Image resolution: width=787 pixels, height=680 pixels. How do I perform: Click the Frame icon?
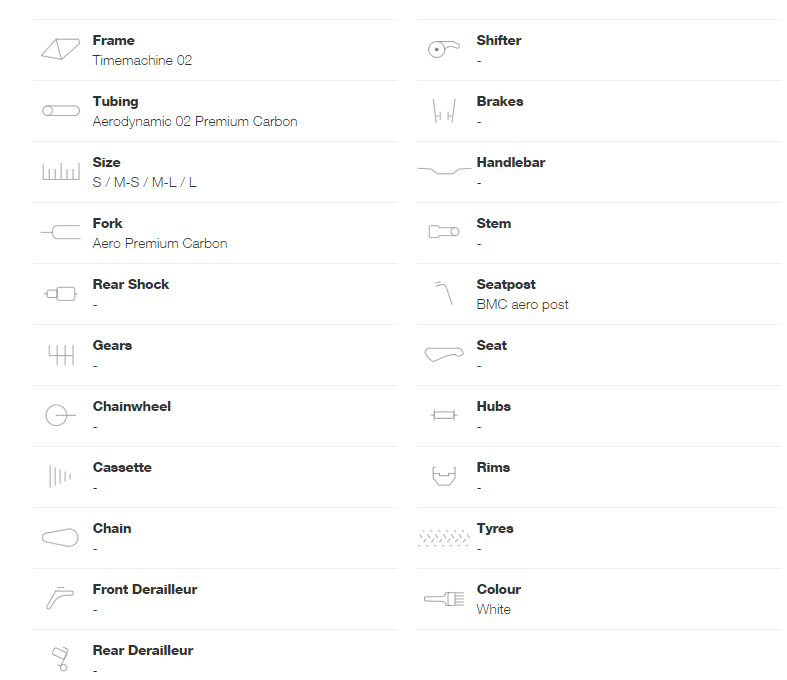point(60,49)
